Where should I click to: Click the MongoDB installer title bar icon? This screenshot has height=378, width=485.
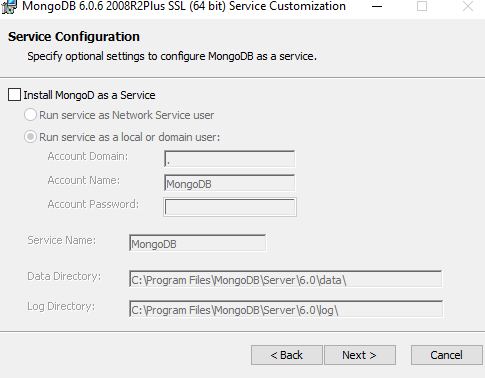pos(9,7)
